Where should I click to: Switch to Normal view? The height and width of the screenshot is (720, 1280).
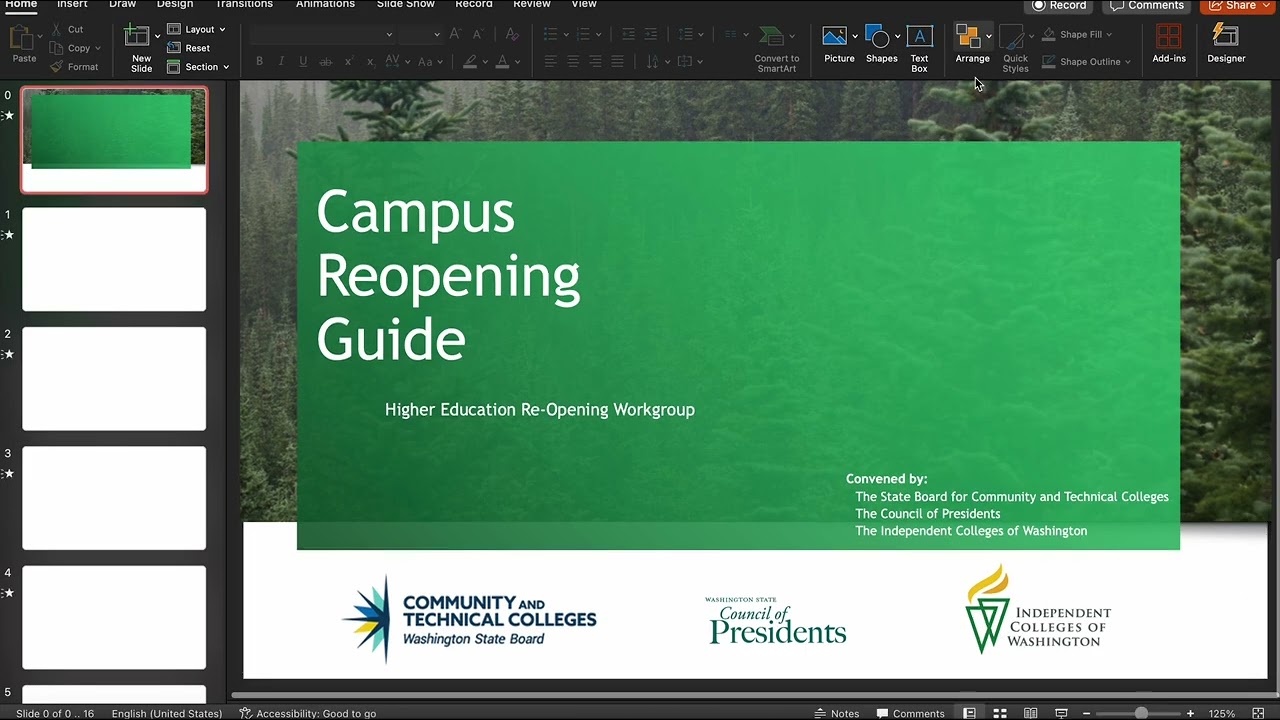969,713
